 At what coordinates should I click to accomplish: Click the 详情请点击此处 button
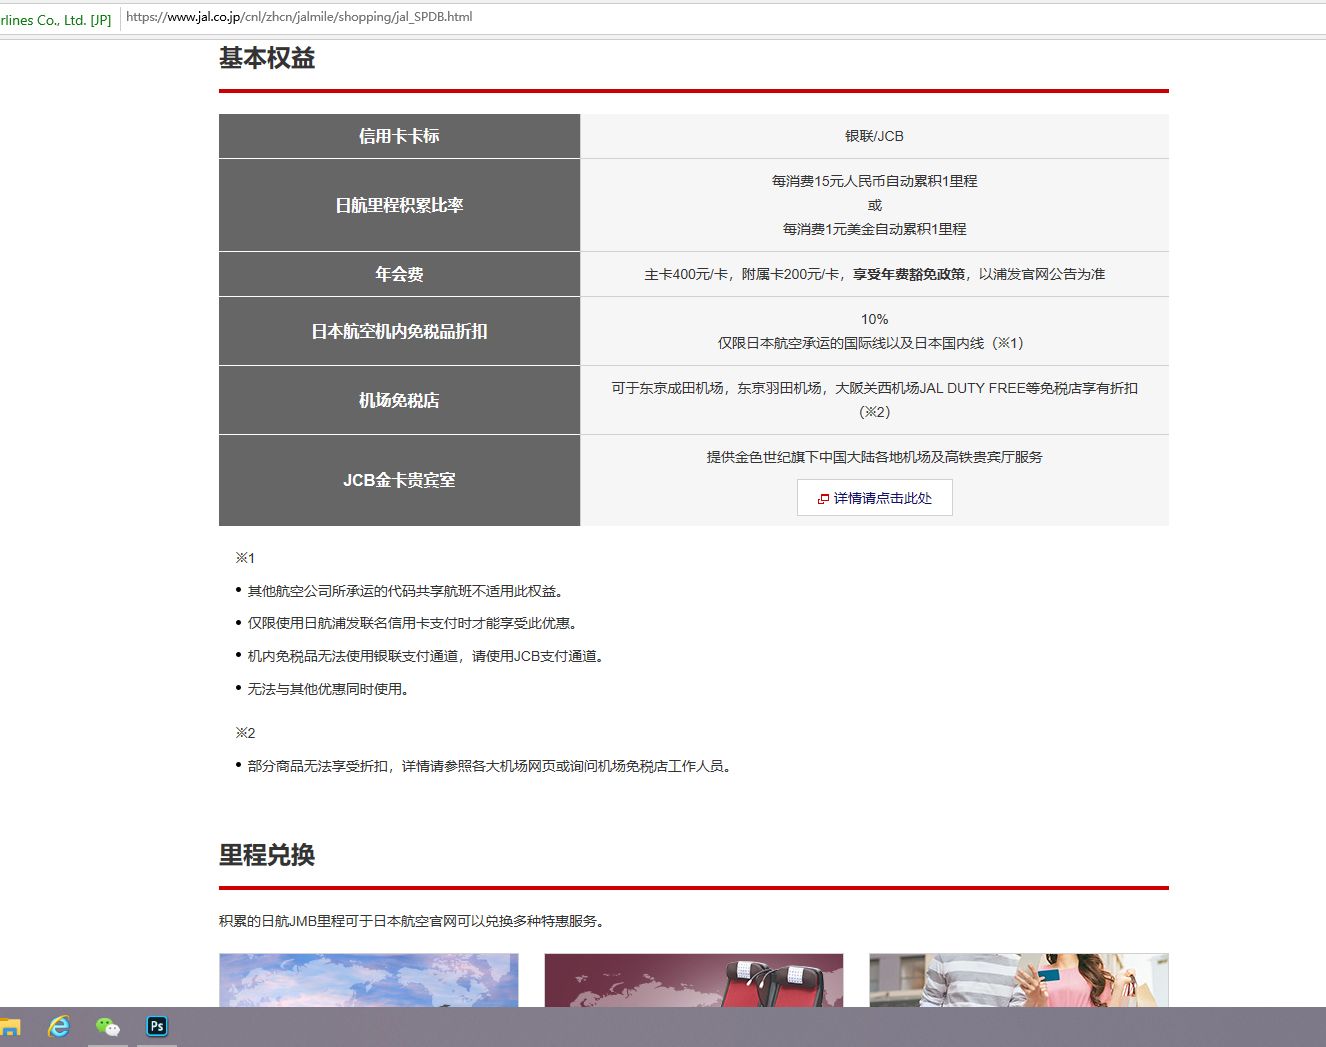tap(874, 498)
